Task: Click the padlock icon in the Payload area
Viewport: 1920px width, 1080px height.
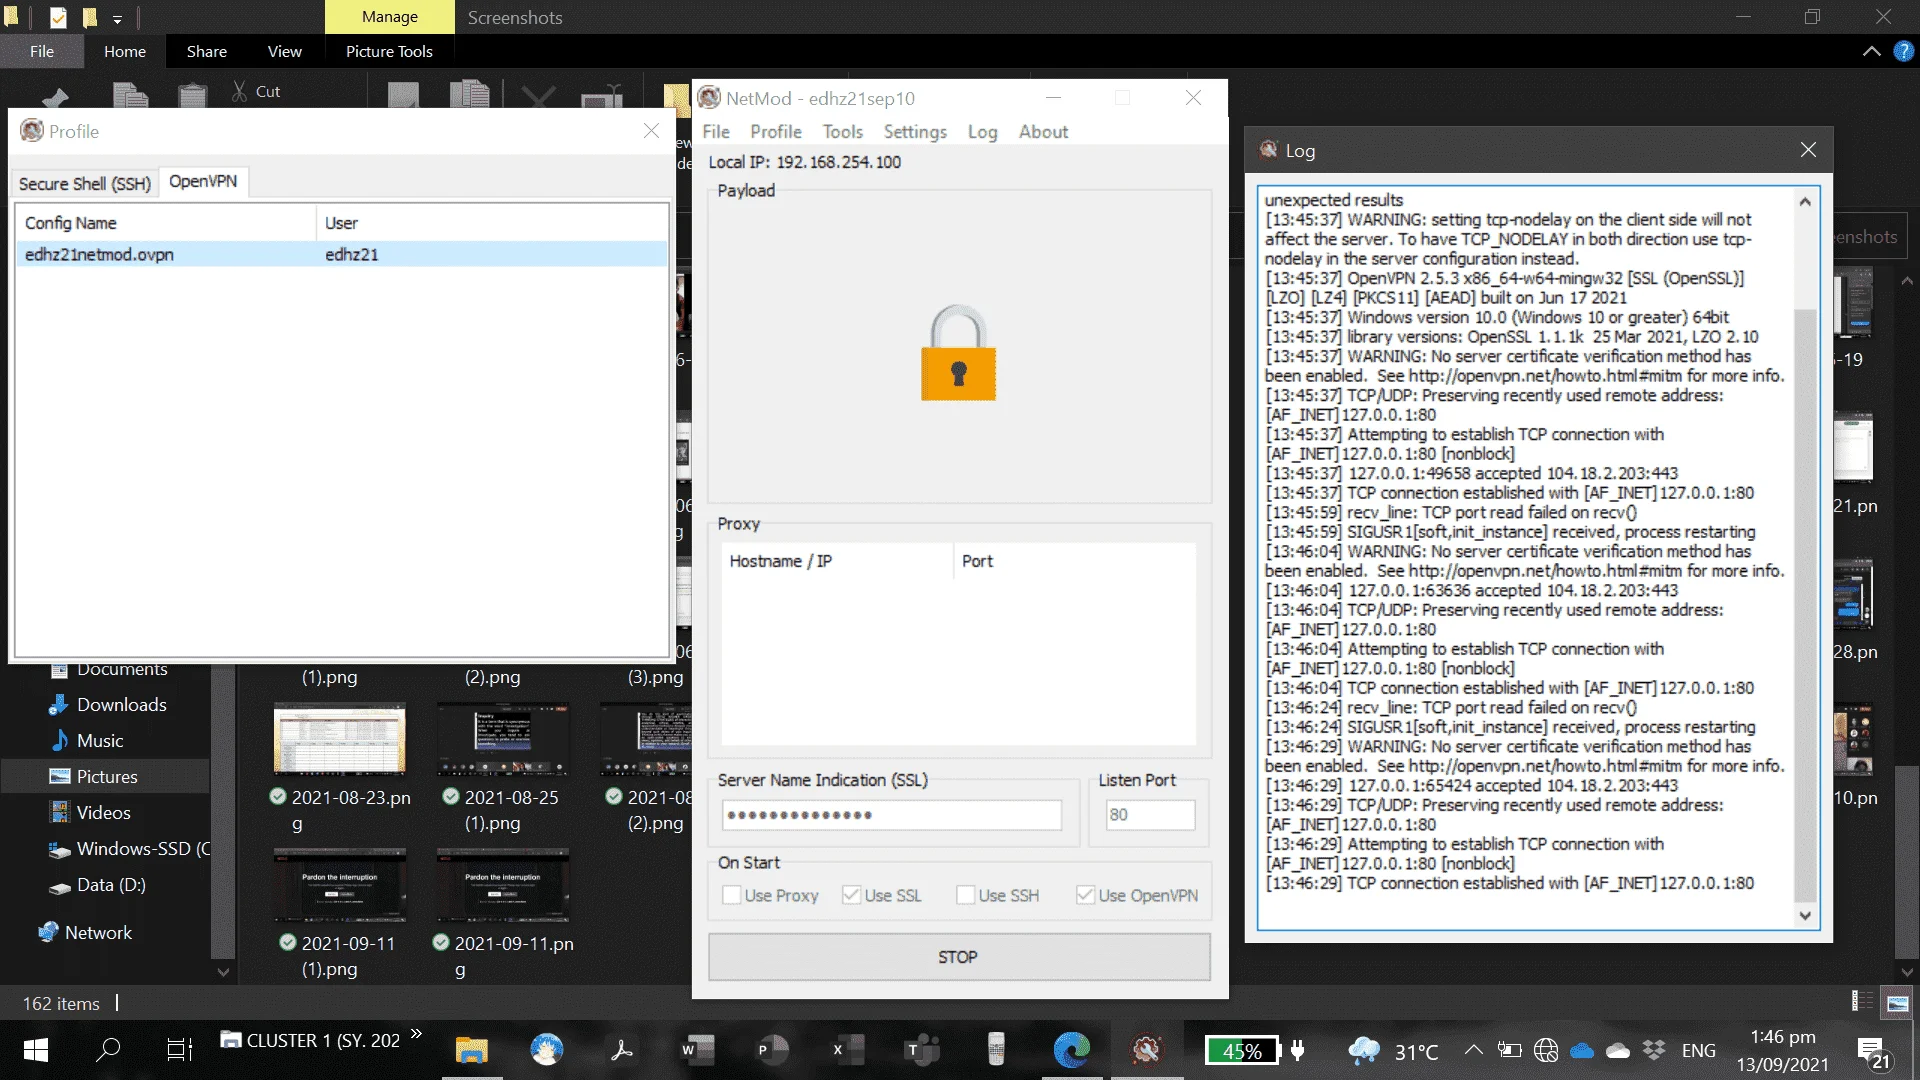Action: pos(958,353)
